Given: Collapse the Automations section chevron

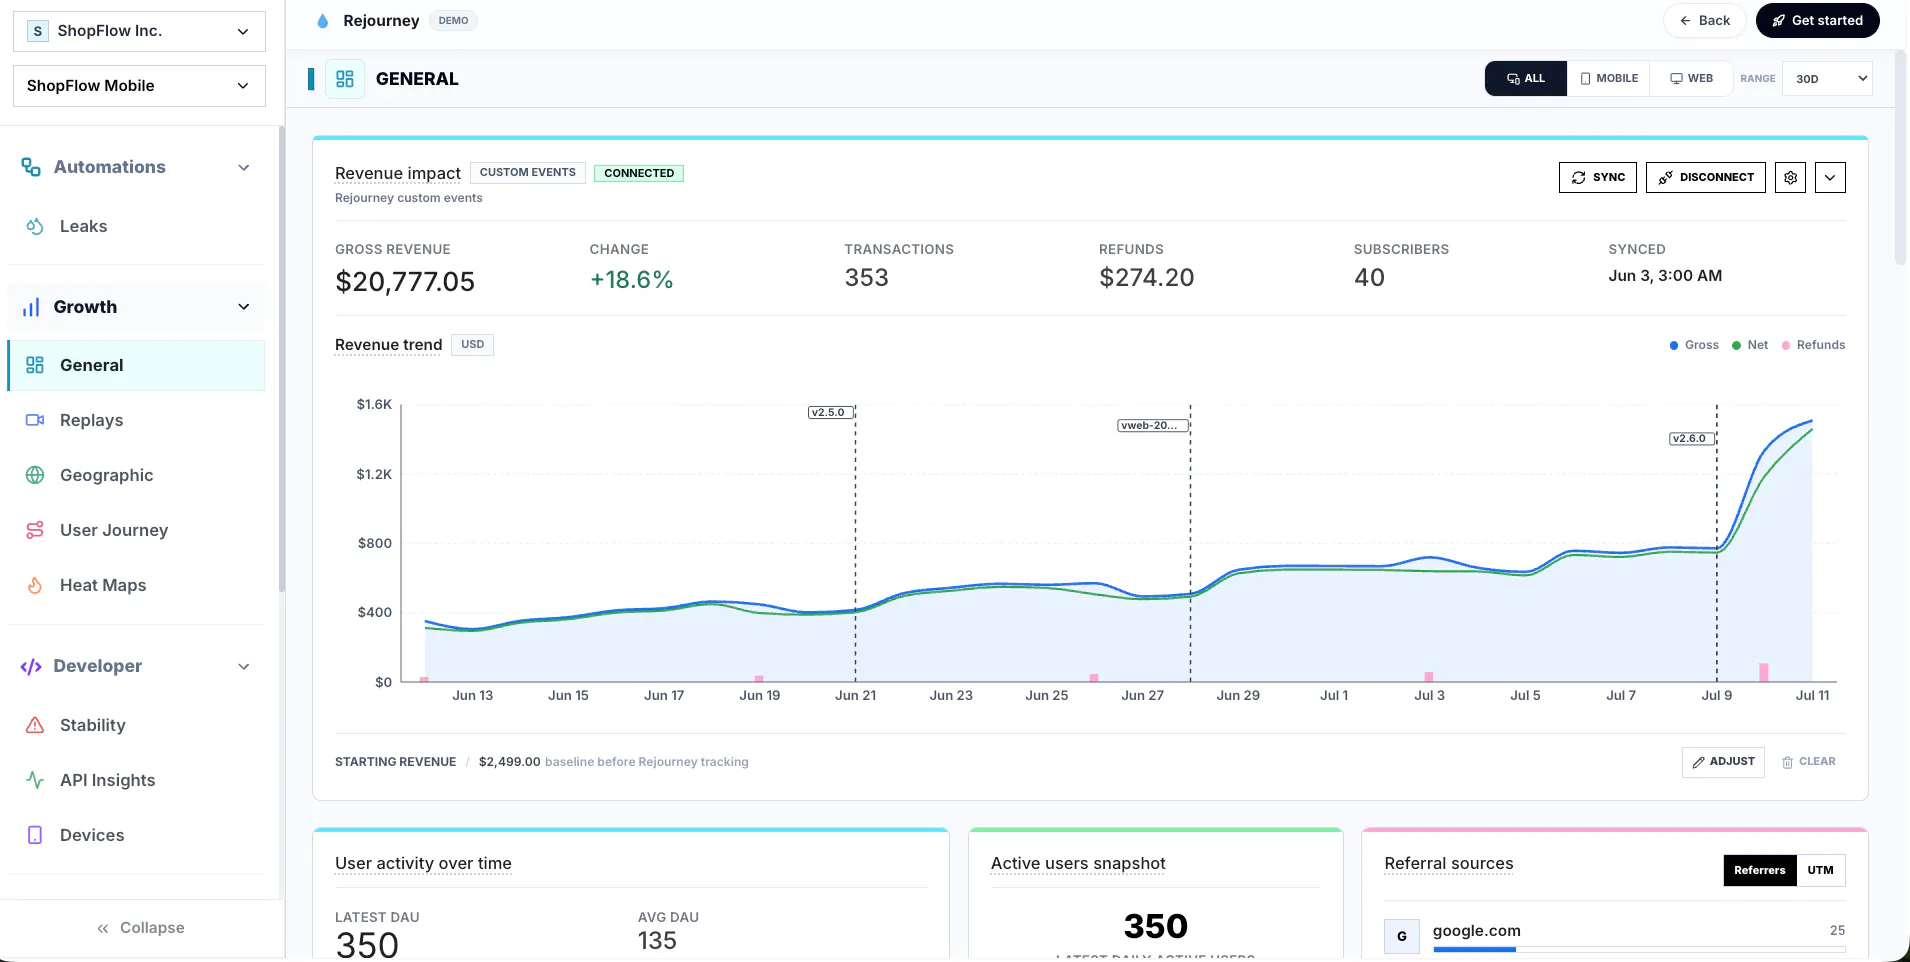Looking at the screenshot, I should (x=244, y=167).
